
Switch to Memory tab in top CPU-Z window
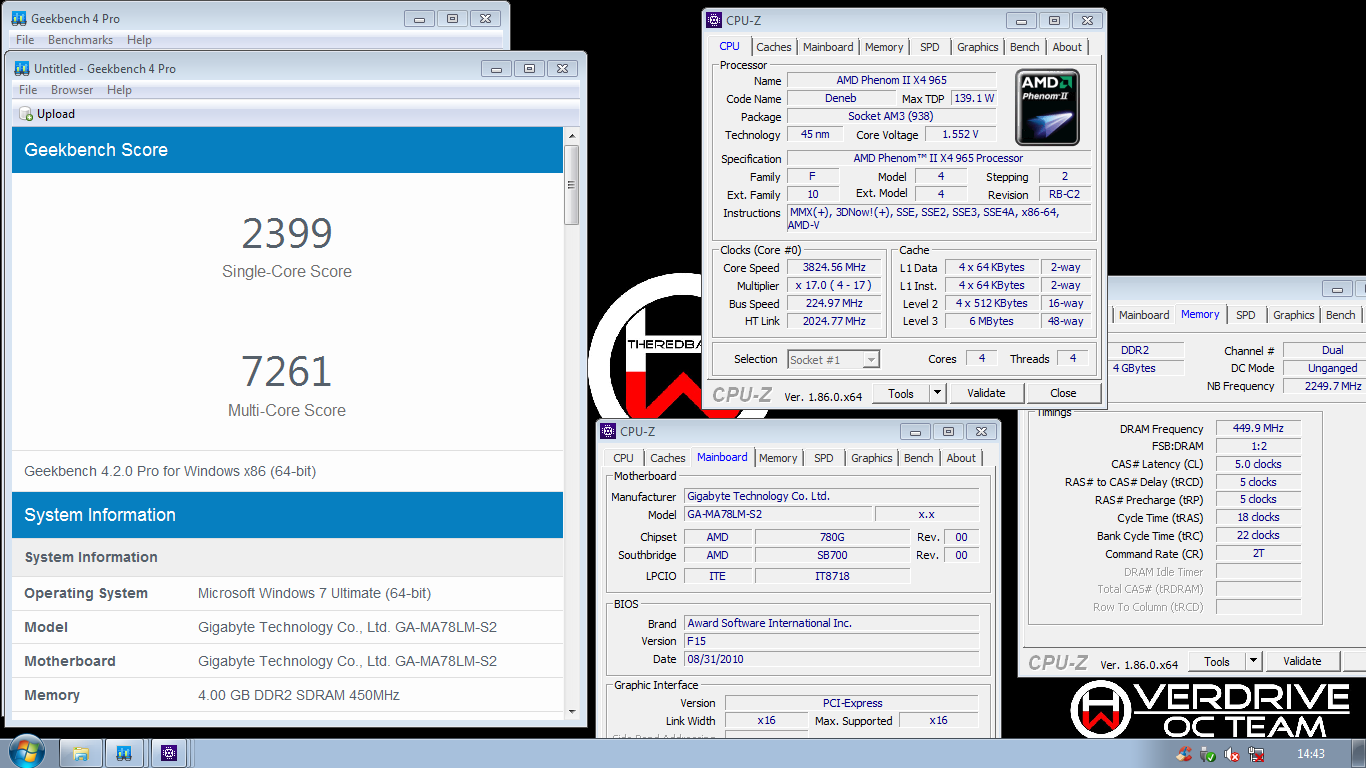tap(884, 47)
